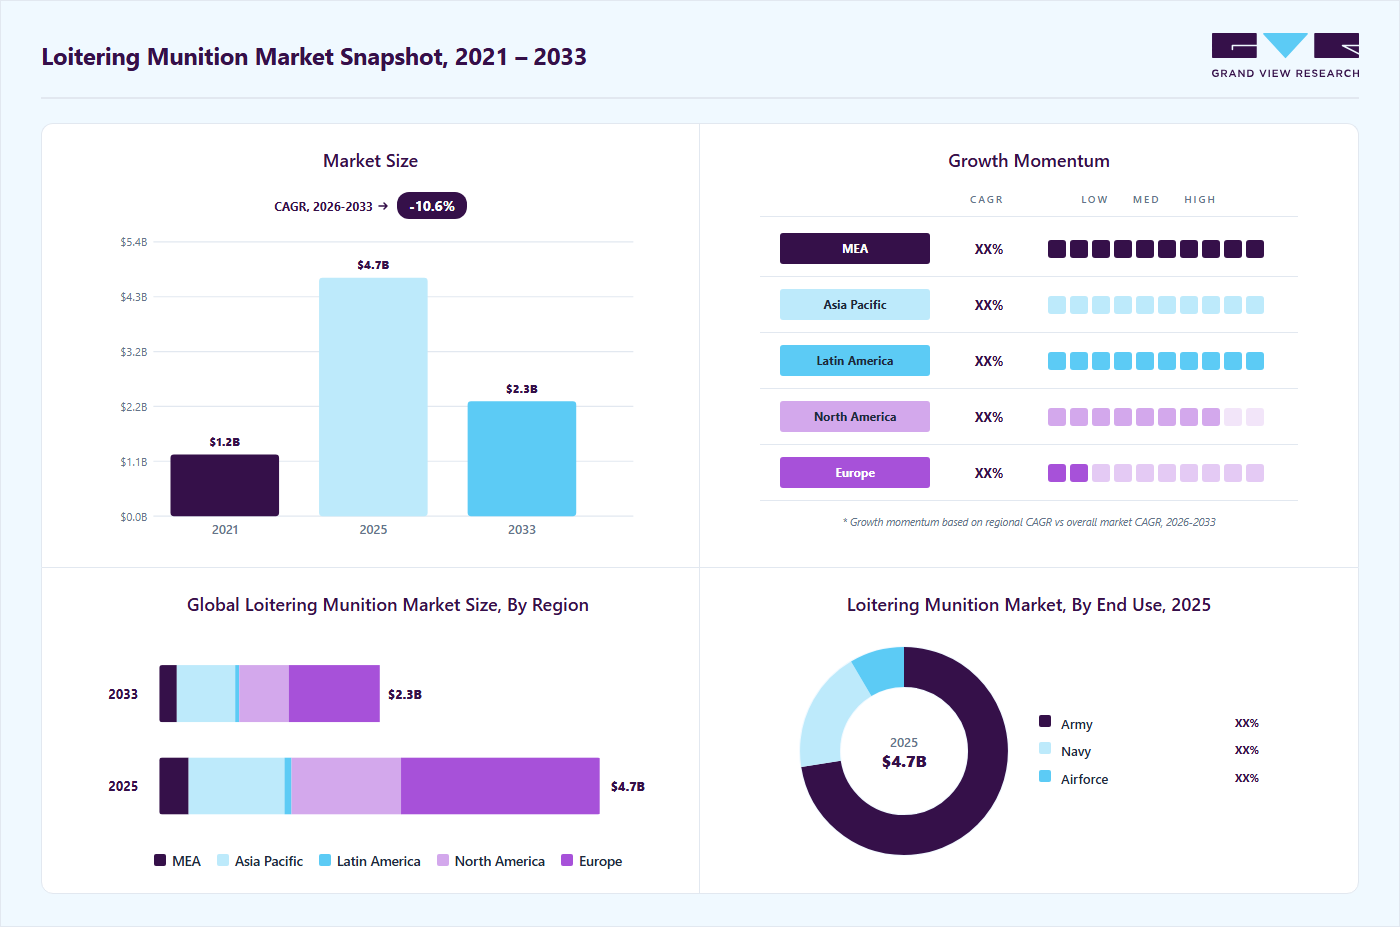Click the Europe segment in 2033 bar
Screen dimensions: 1400x927
coord(334,693)
